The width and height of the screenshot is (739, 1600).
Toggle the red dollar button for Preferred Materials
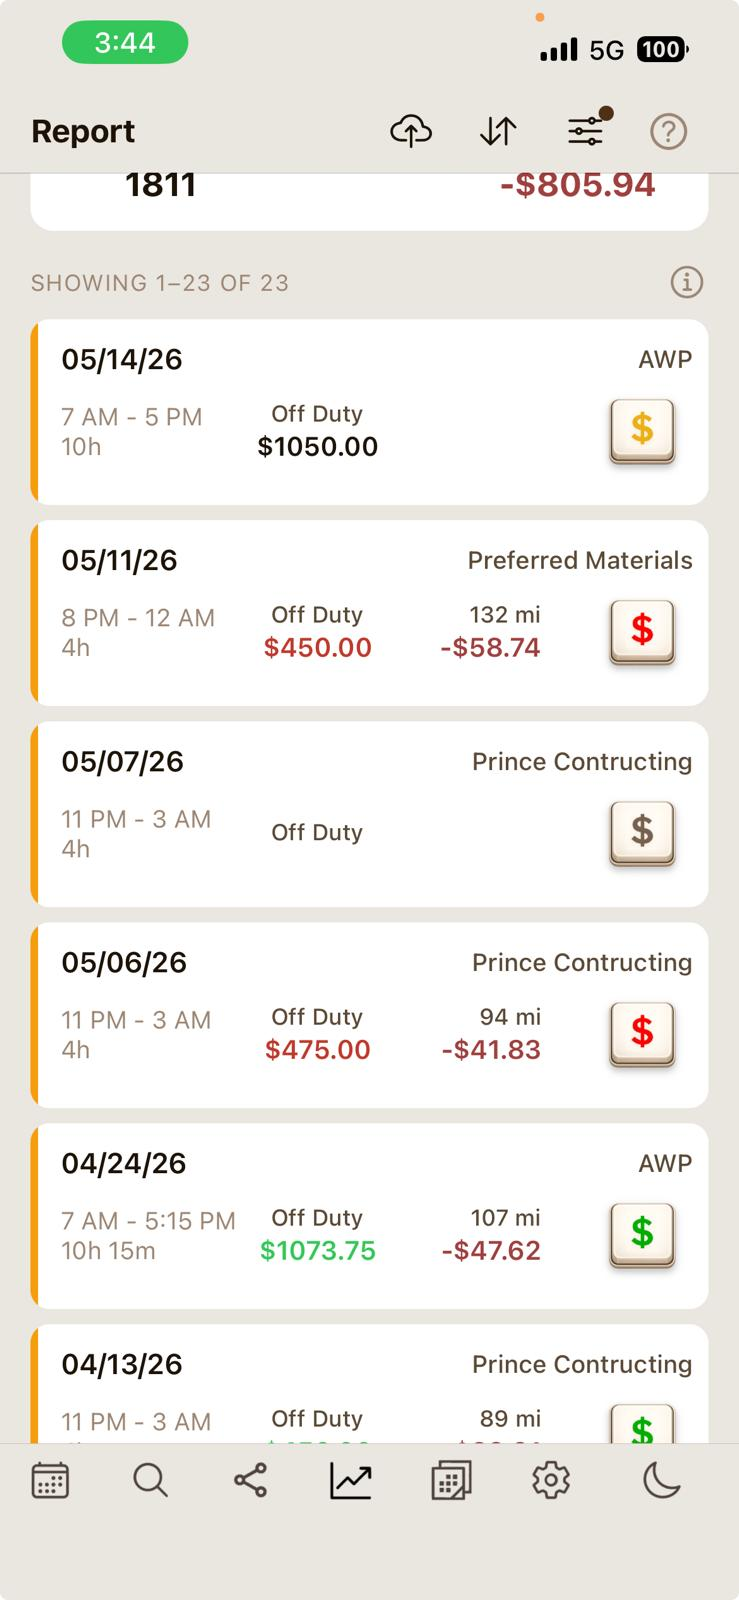(642, 632)
